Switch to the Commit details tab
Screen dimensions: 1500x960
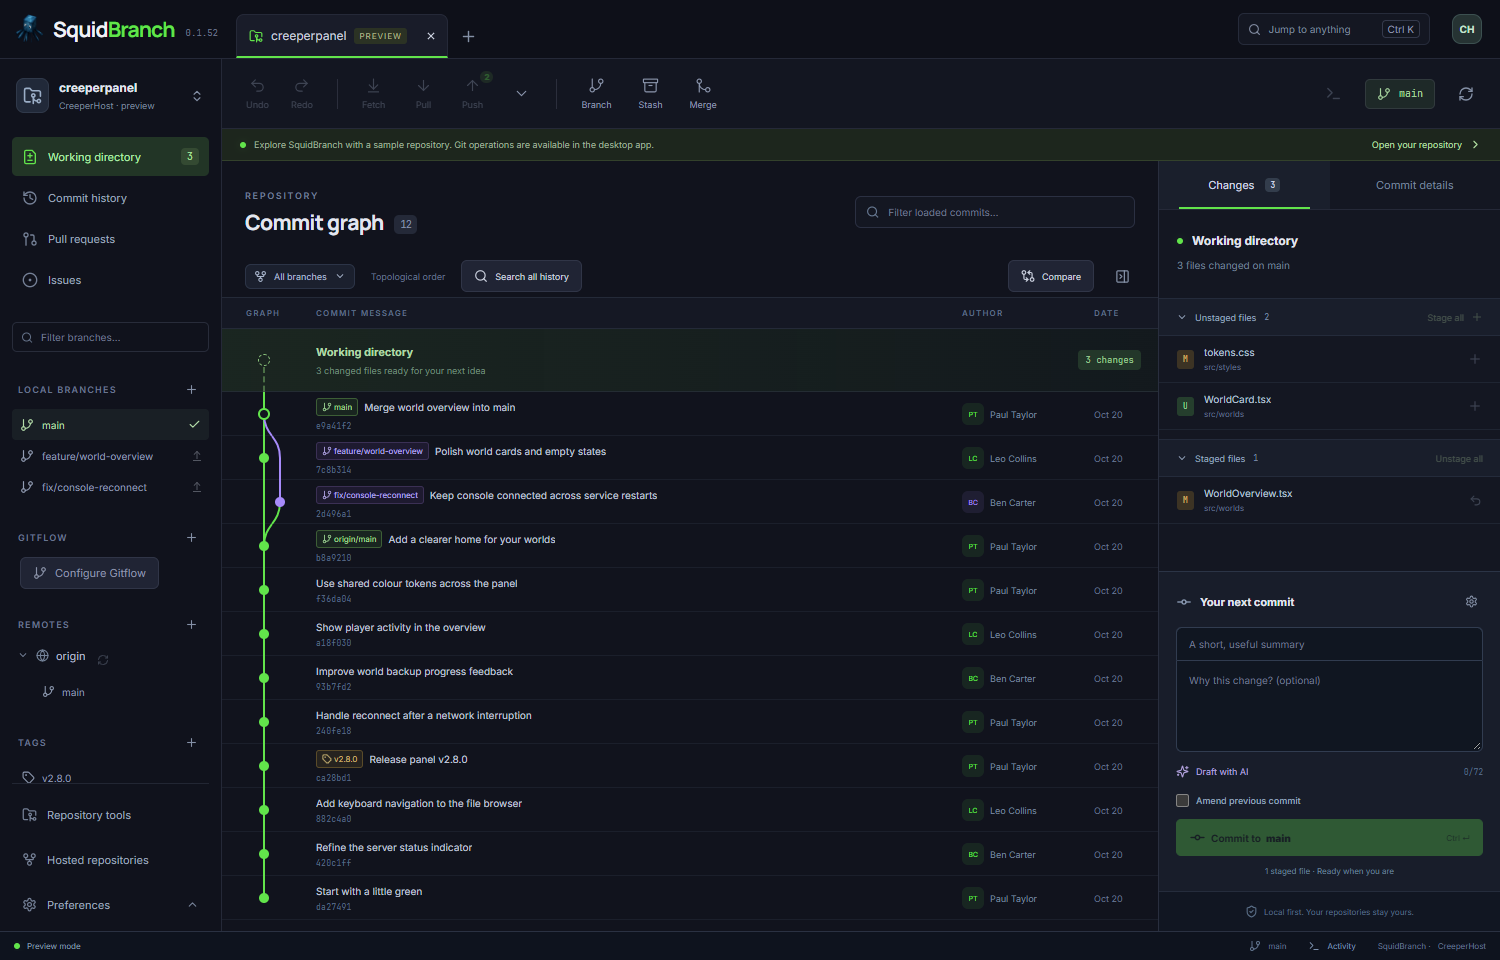[1414, 185]
